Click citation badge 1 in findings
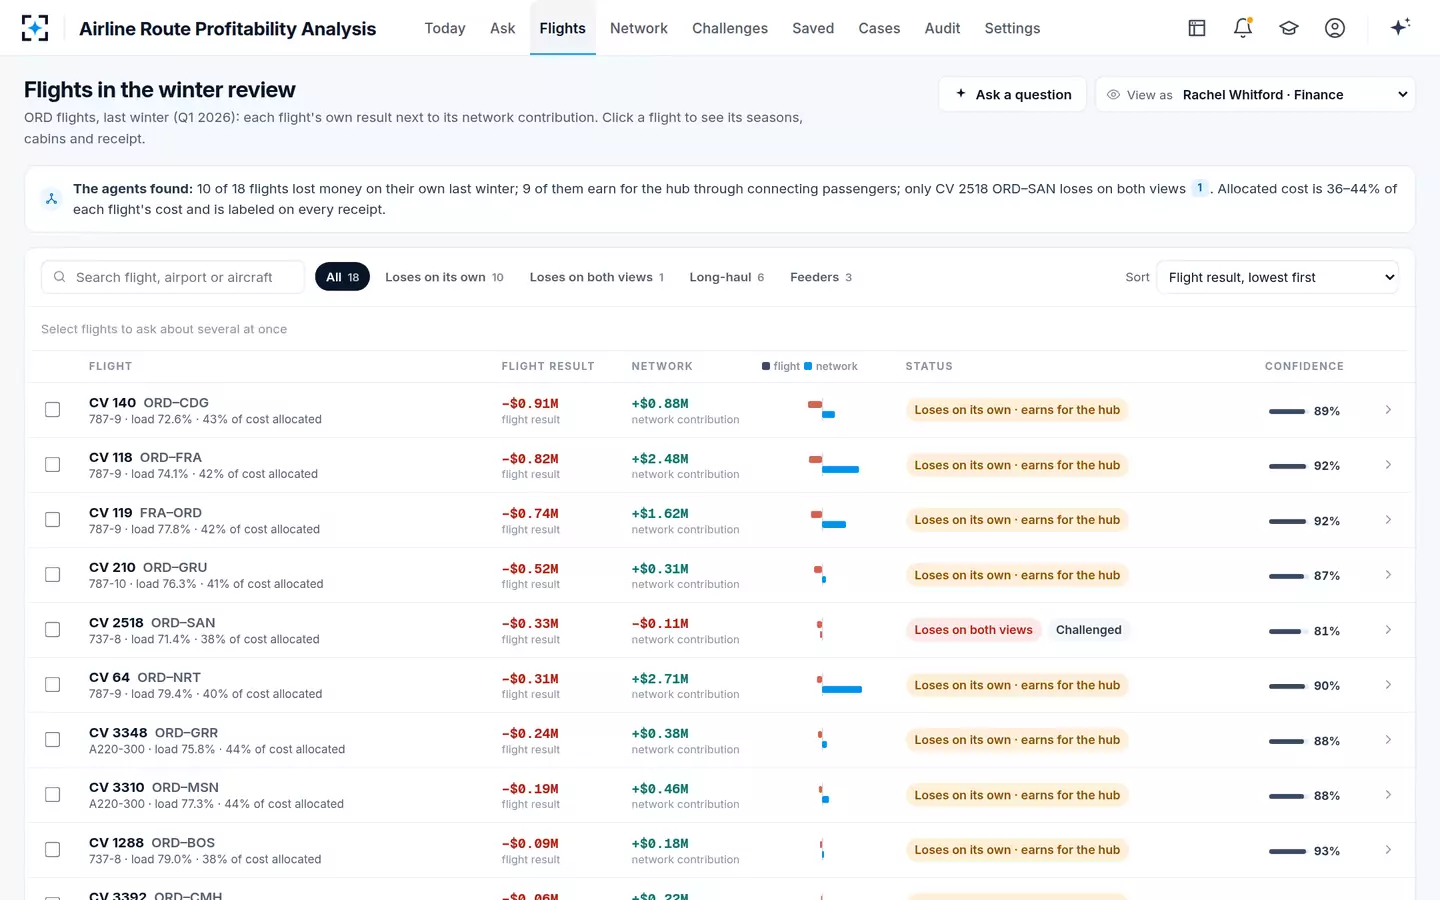1440x900 pixels. [1199, 188]
